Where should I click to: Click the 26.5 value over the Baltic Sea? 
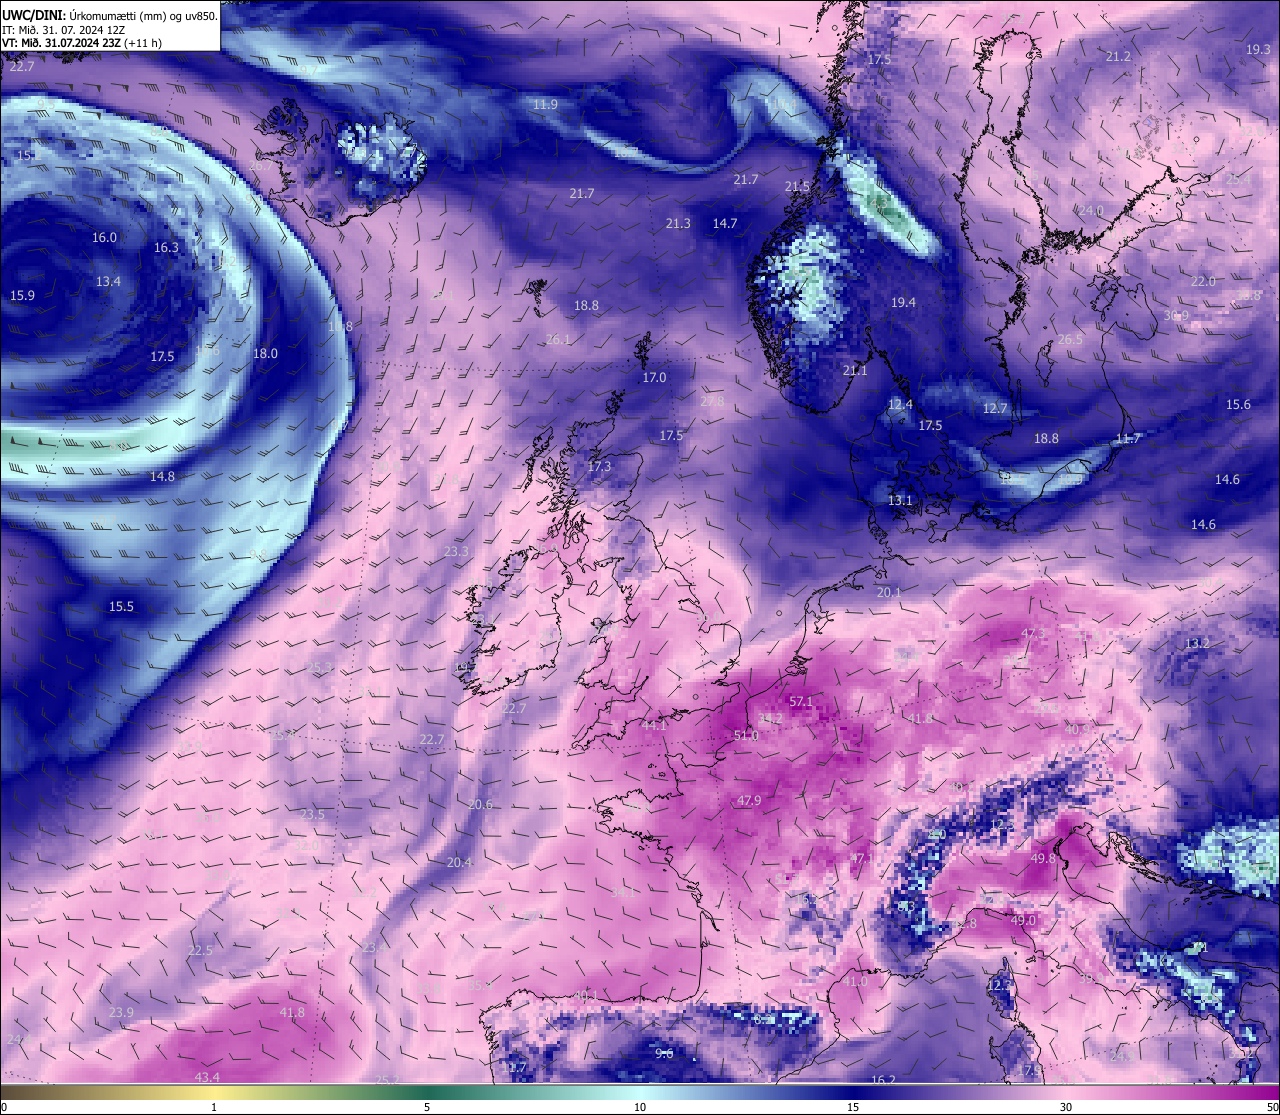[x=1070, y=339]
